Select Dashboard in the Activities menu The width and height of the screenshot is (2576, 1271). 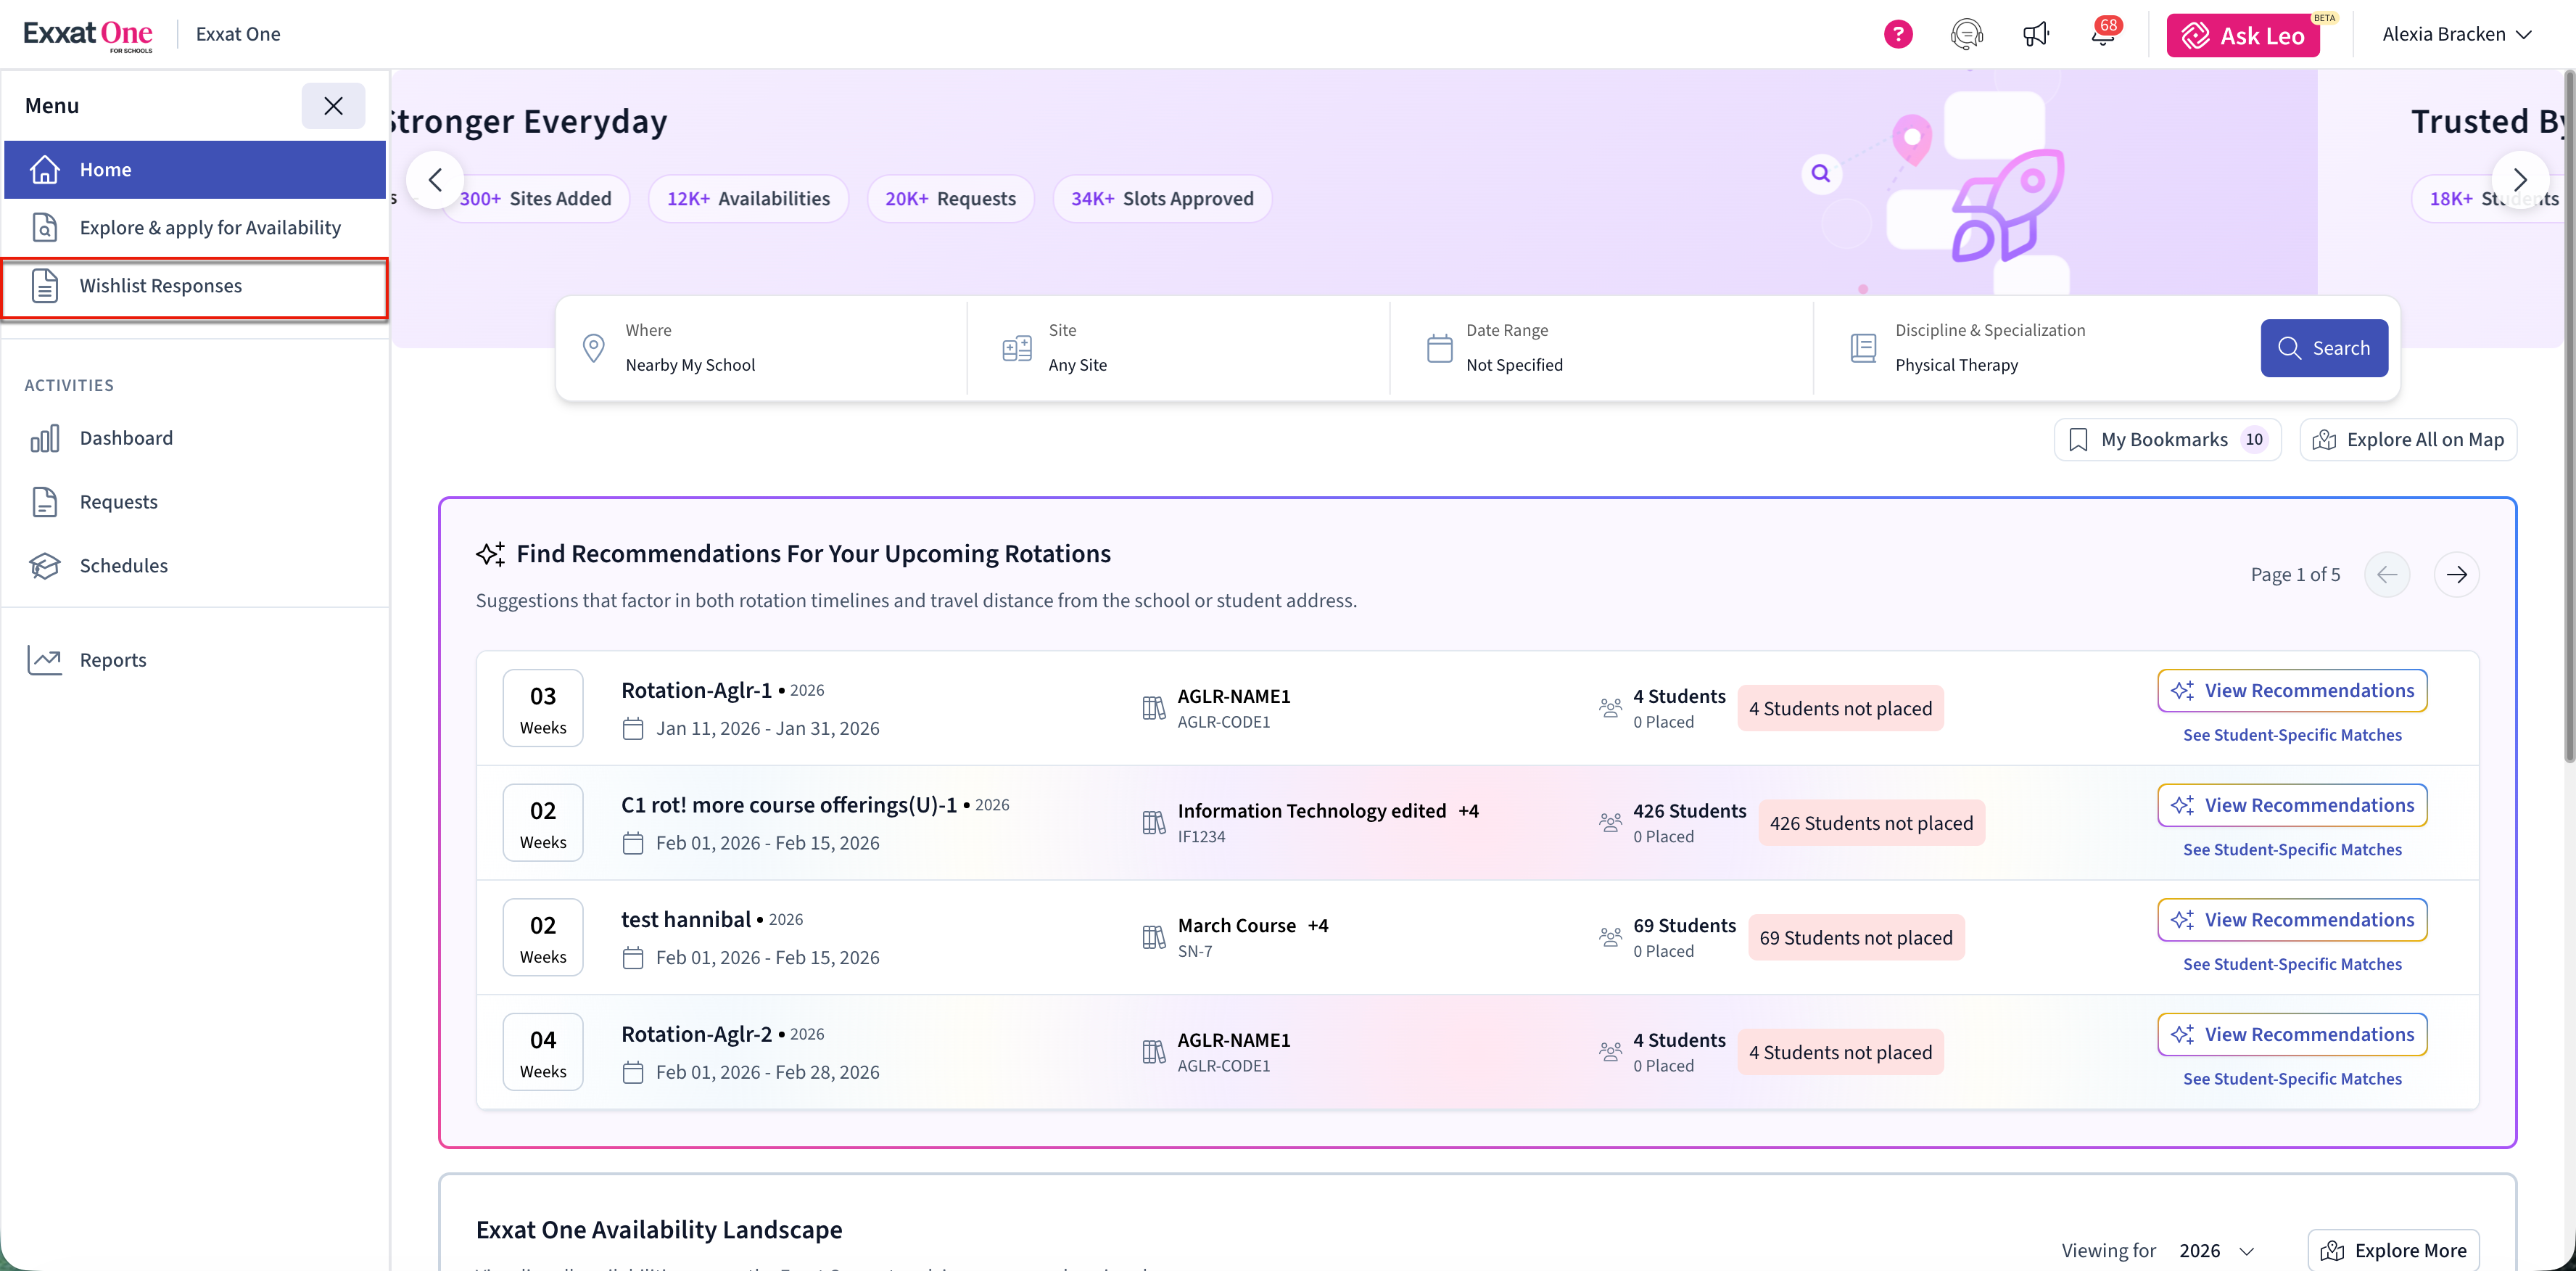126,438
